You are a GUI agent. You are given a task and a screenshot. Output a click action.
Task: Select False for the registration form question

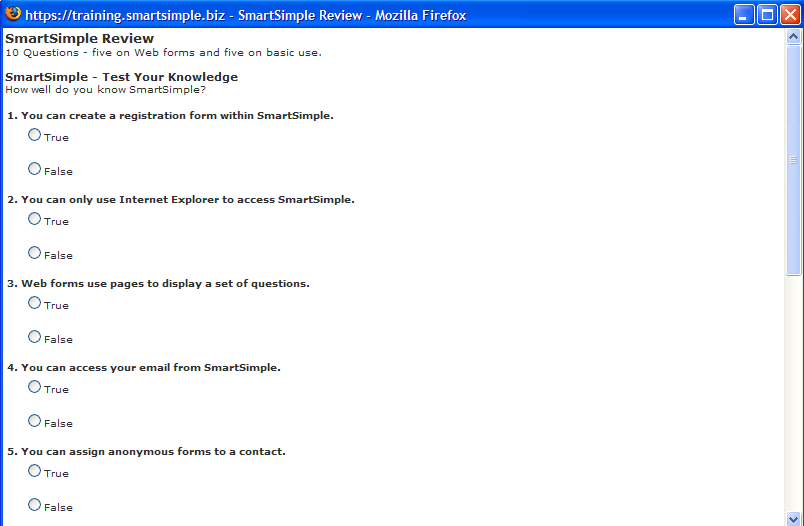35,169
